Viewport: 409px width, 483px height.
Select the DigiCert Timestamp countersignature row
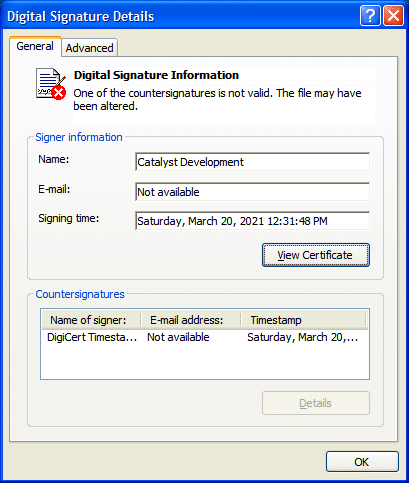(x=205, y=337)
